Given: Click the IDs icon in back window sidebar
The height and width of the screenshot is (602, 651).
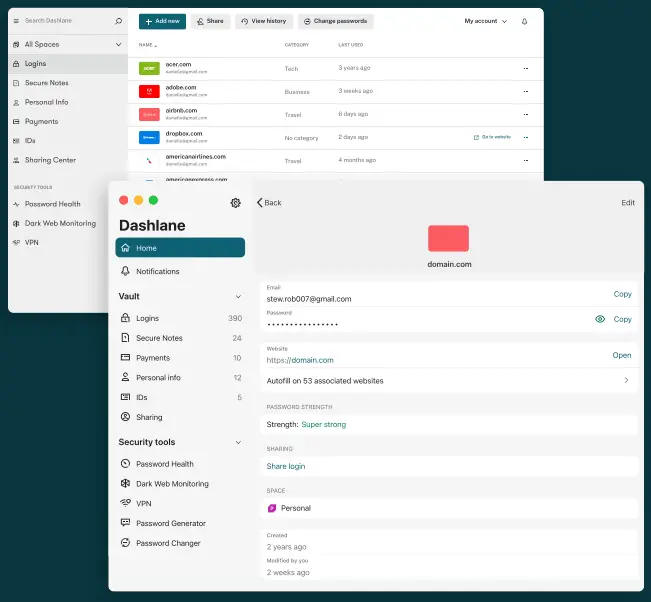Looking at the screenshot, I should click(x=16, y=141).
